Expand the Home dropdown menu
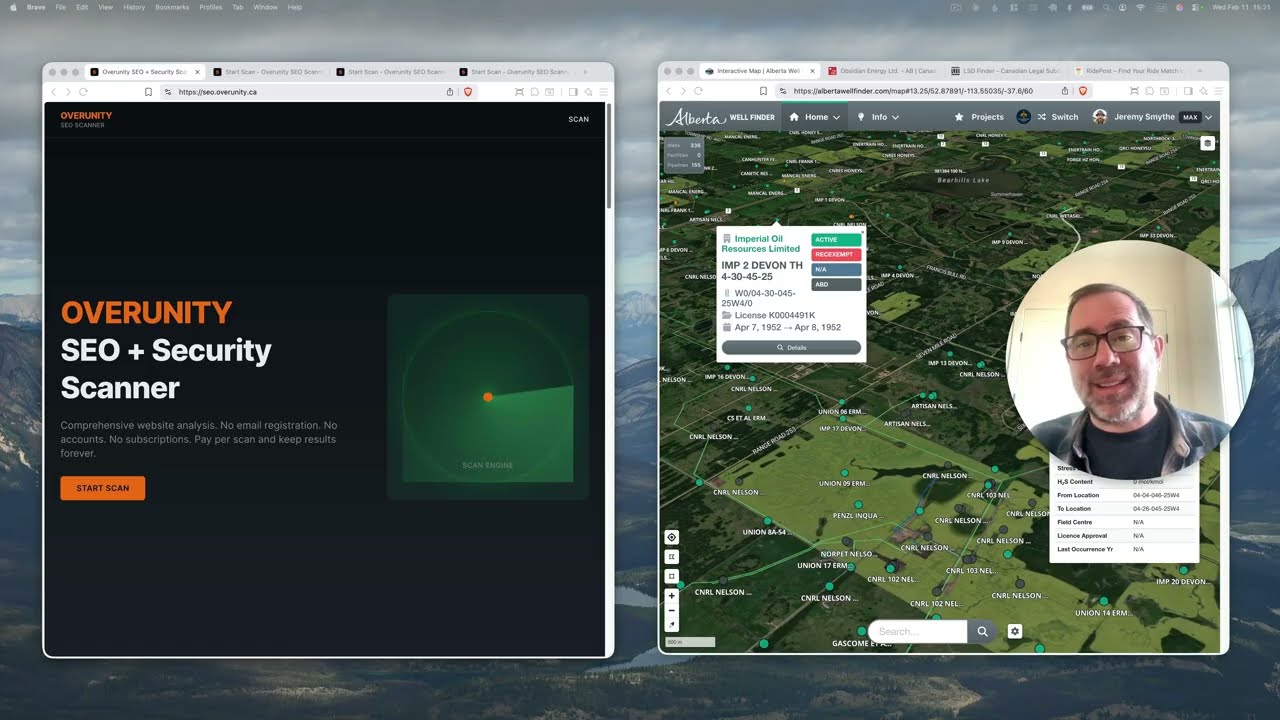Viewport: 1280px width, 720px height. [x=815, y=117]
